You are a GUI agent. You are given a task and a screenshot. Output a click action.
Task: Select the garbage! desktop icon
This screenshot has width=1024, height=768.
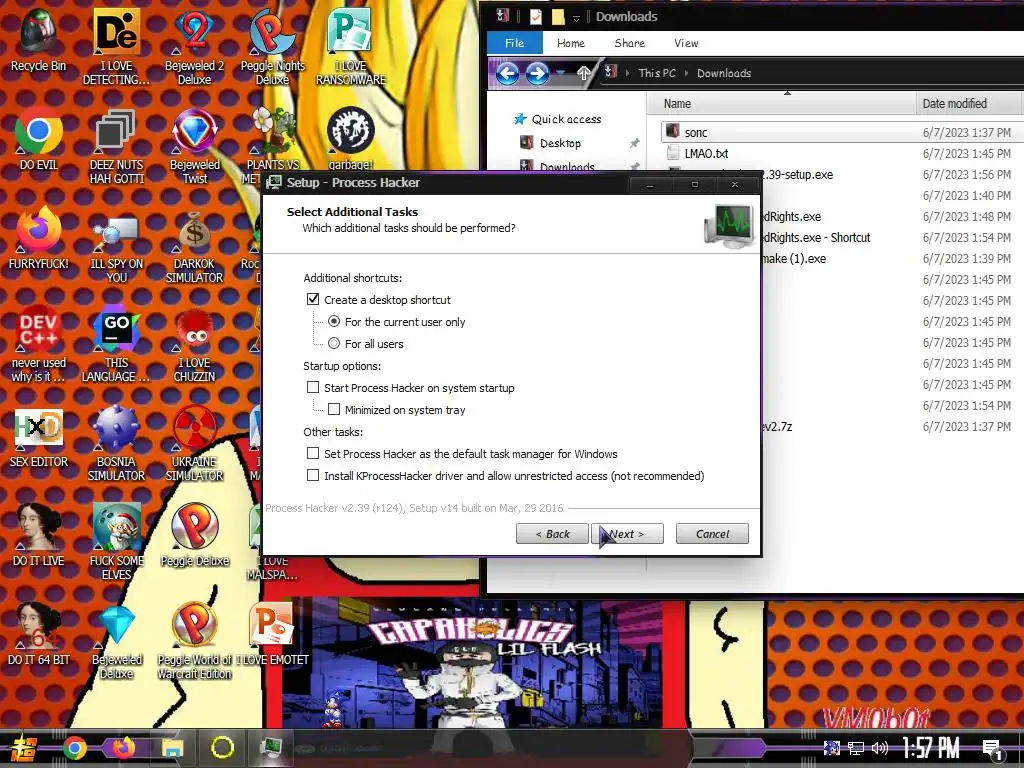[351, 139]
